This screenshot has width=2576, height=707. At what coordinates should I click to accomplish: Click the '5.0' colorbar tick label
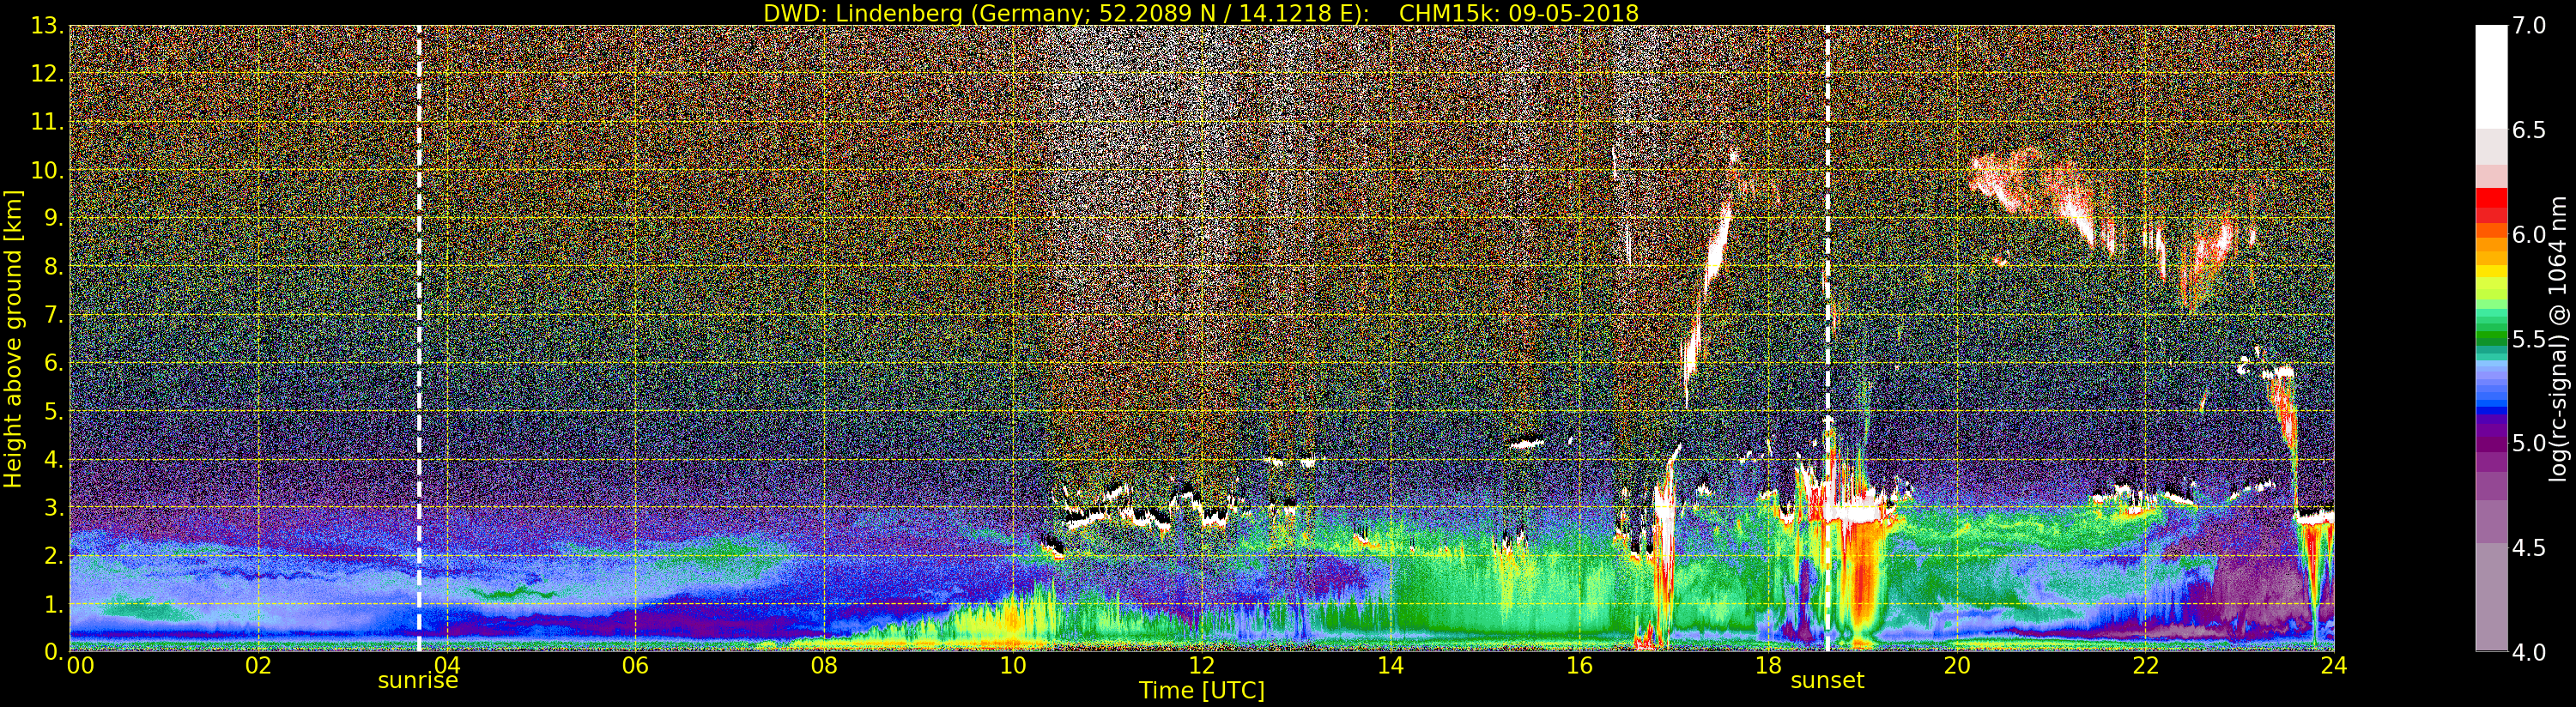click(x=2529, y=443)
